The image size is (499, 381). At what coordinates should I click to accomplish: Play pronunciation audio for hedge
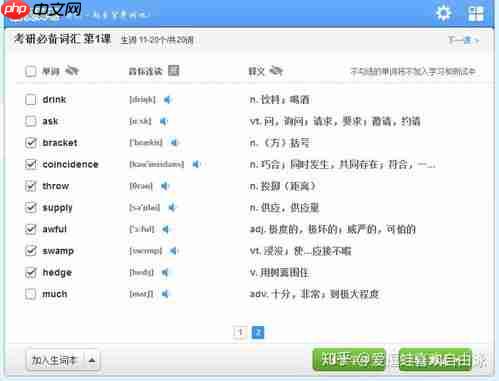(x=165, y=272)
